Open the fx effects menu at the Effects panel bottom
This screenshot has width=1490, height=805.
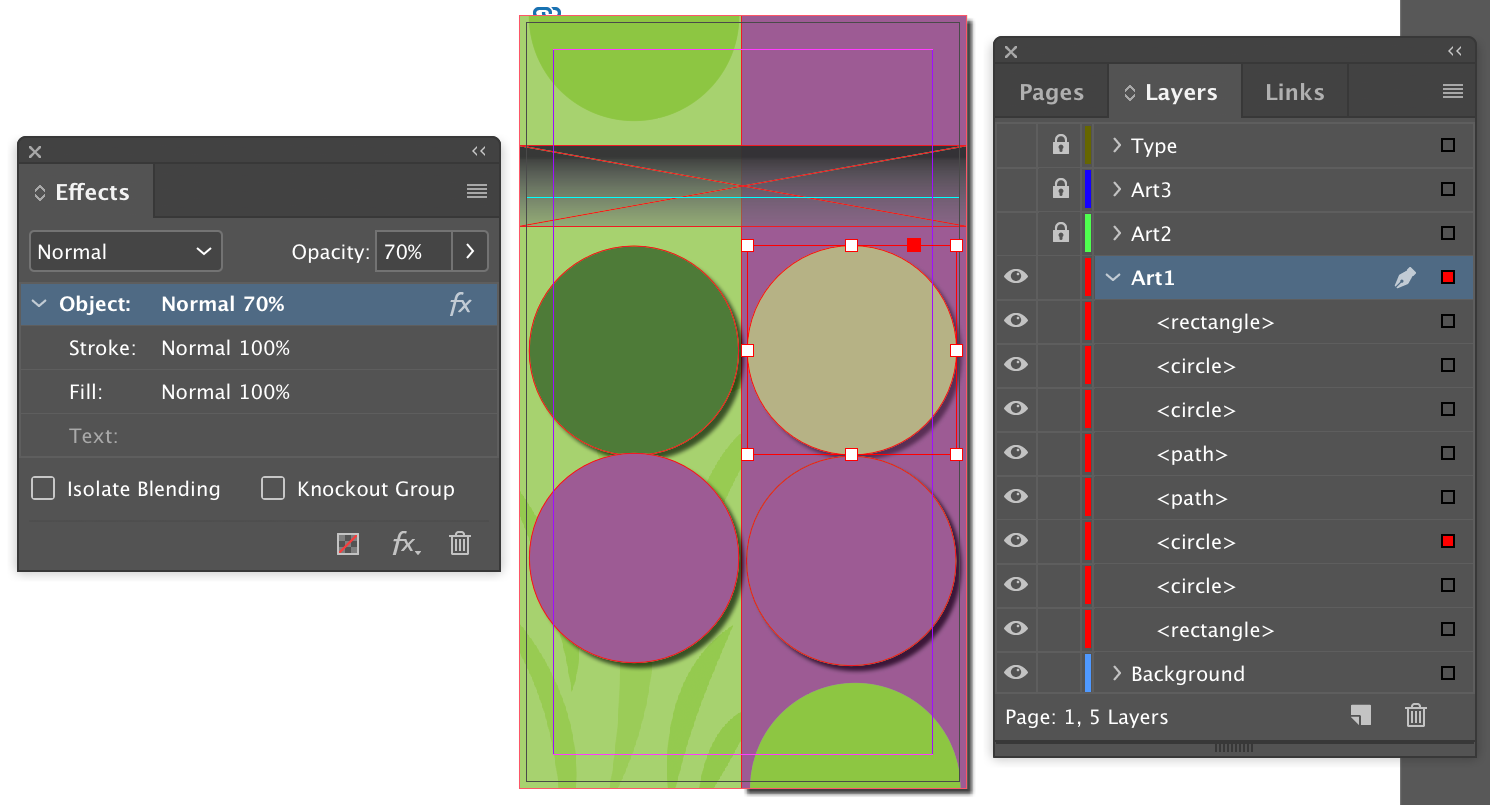(x=405, y=544)
